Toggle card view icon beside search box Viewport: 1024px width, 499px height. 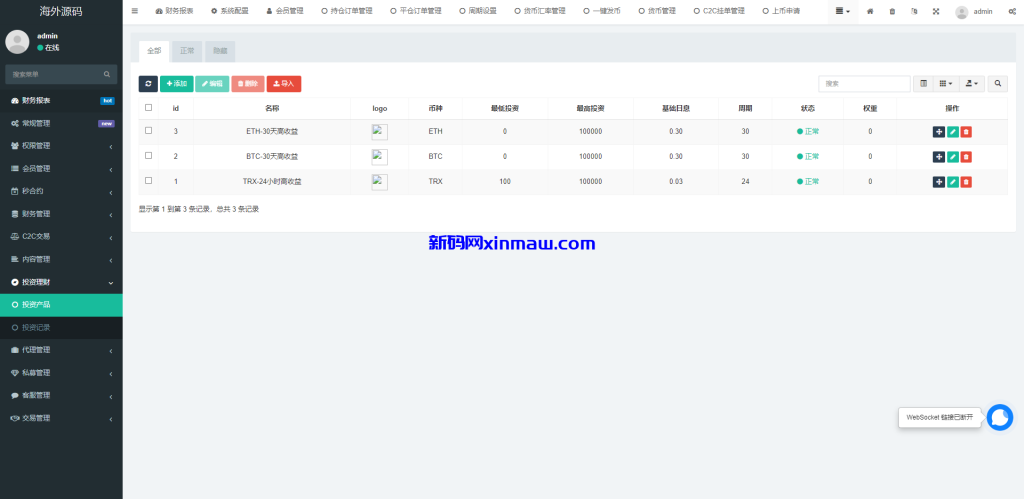[923, 84]
